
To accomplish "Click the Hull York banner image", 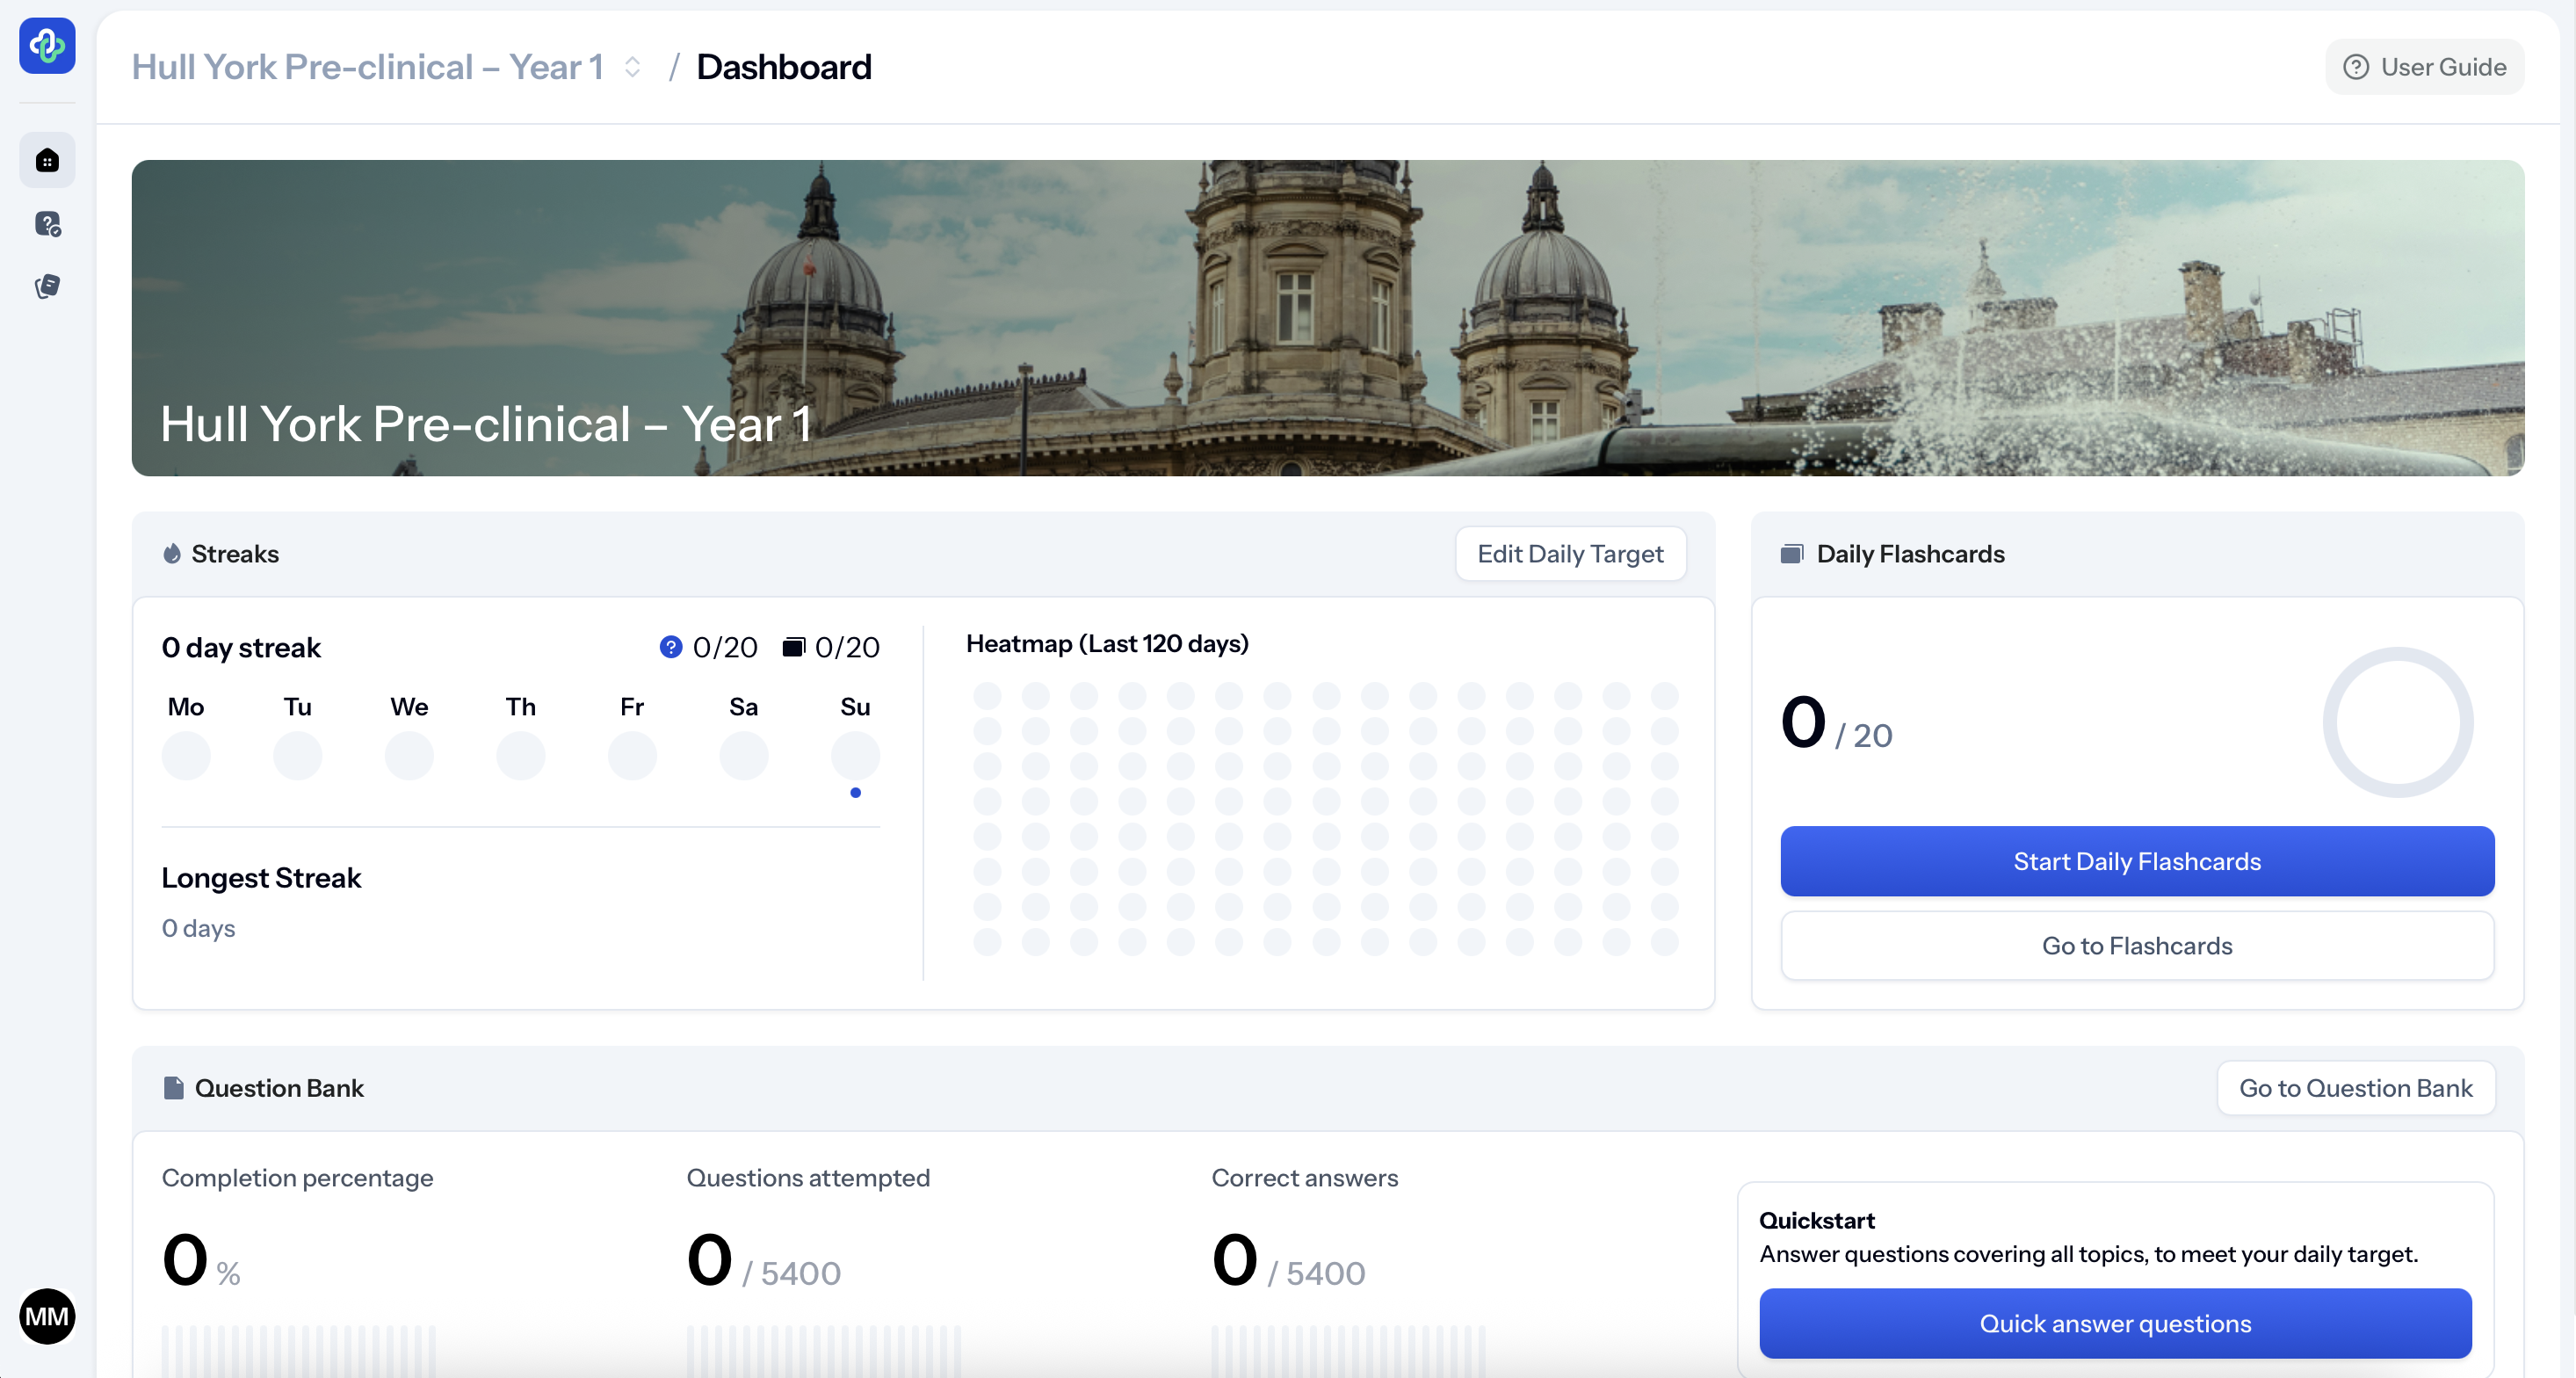I will (1327, 317).
